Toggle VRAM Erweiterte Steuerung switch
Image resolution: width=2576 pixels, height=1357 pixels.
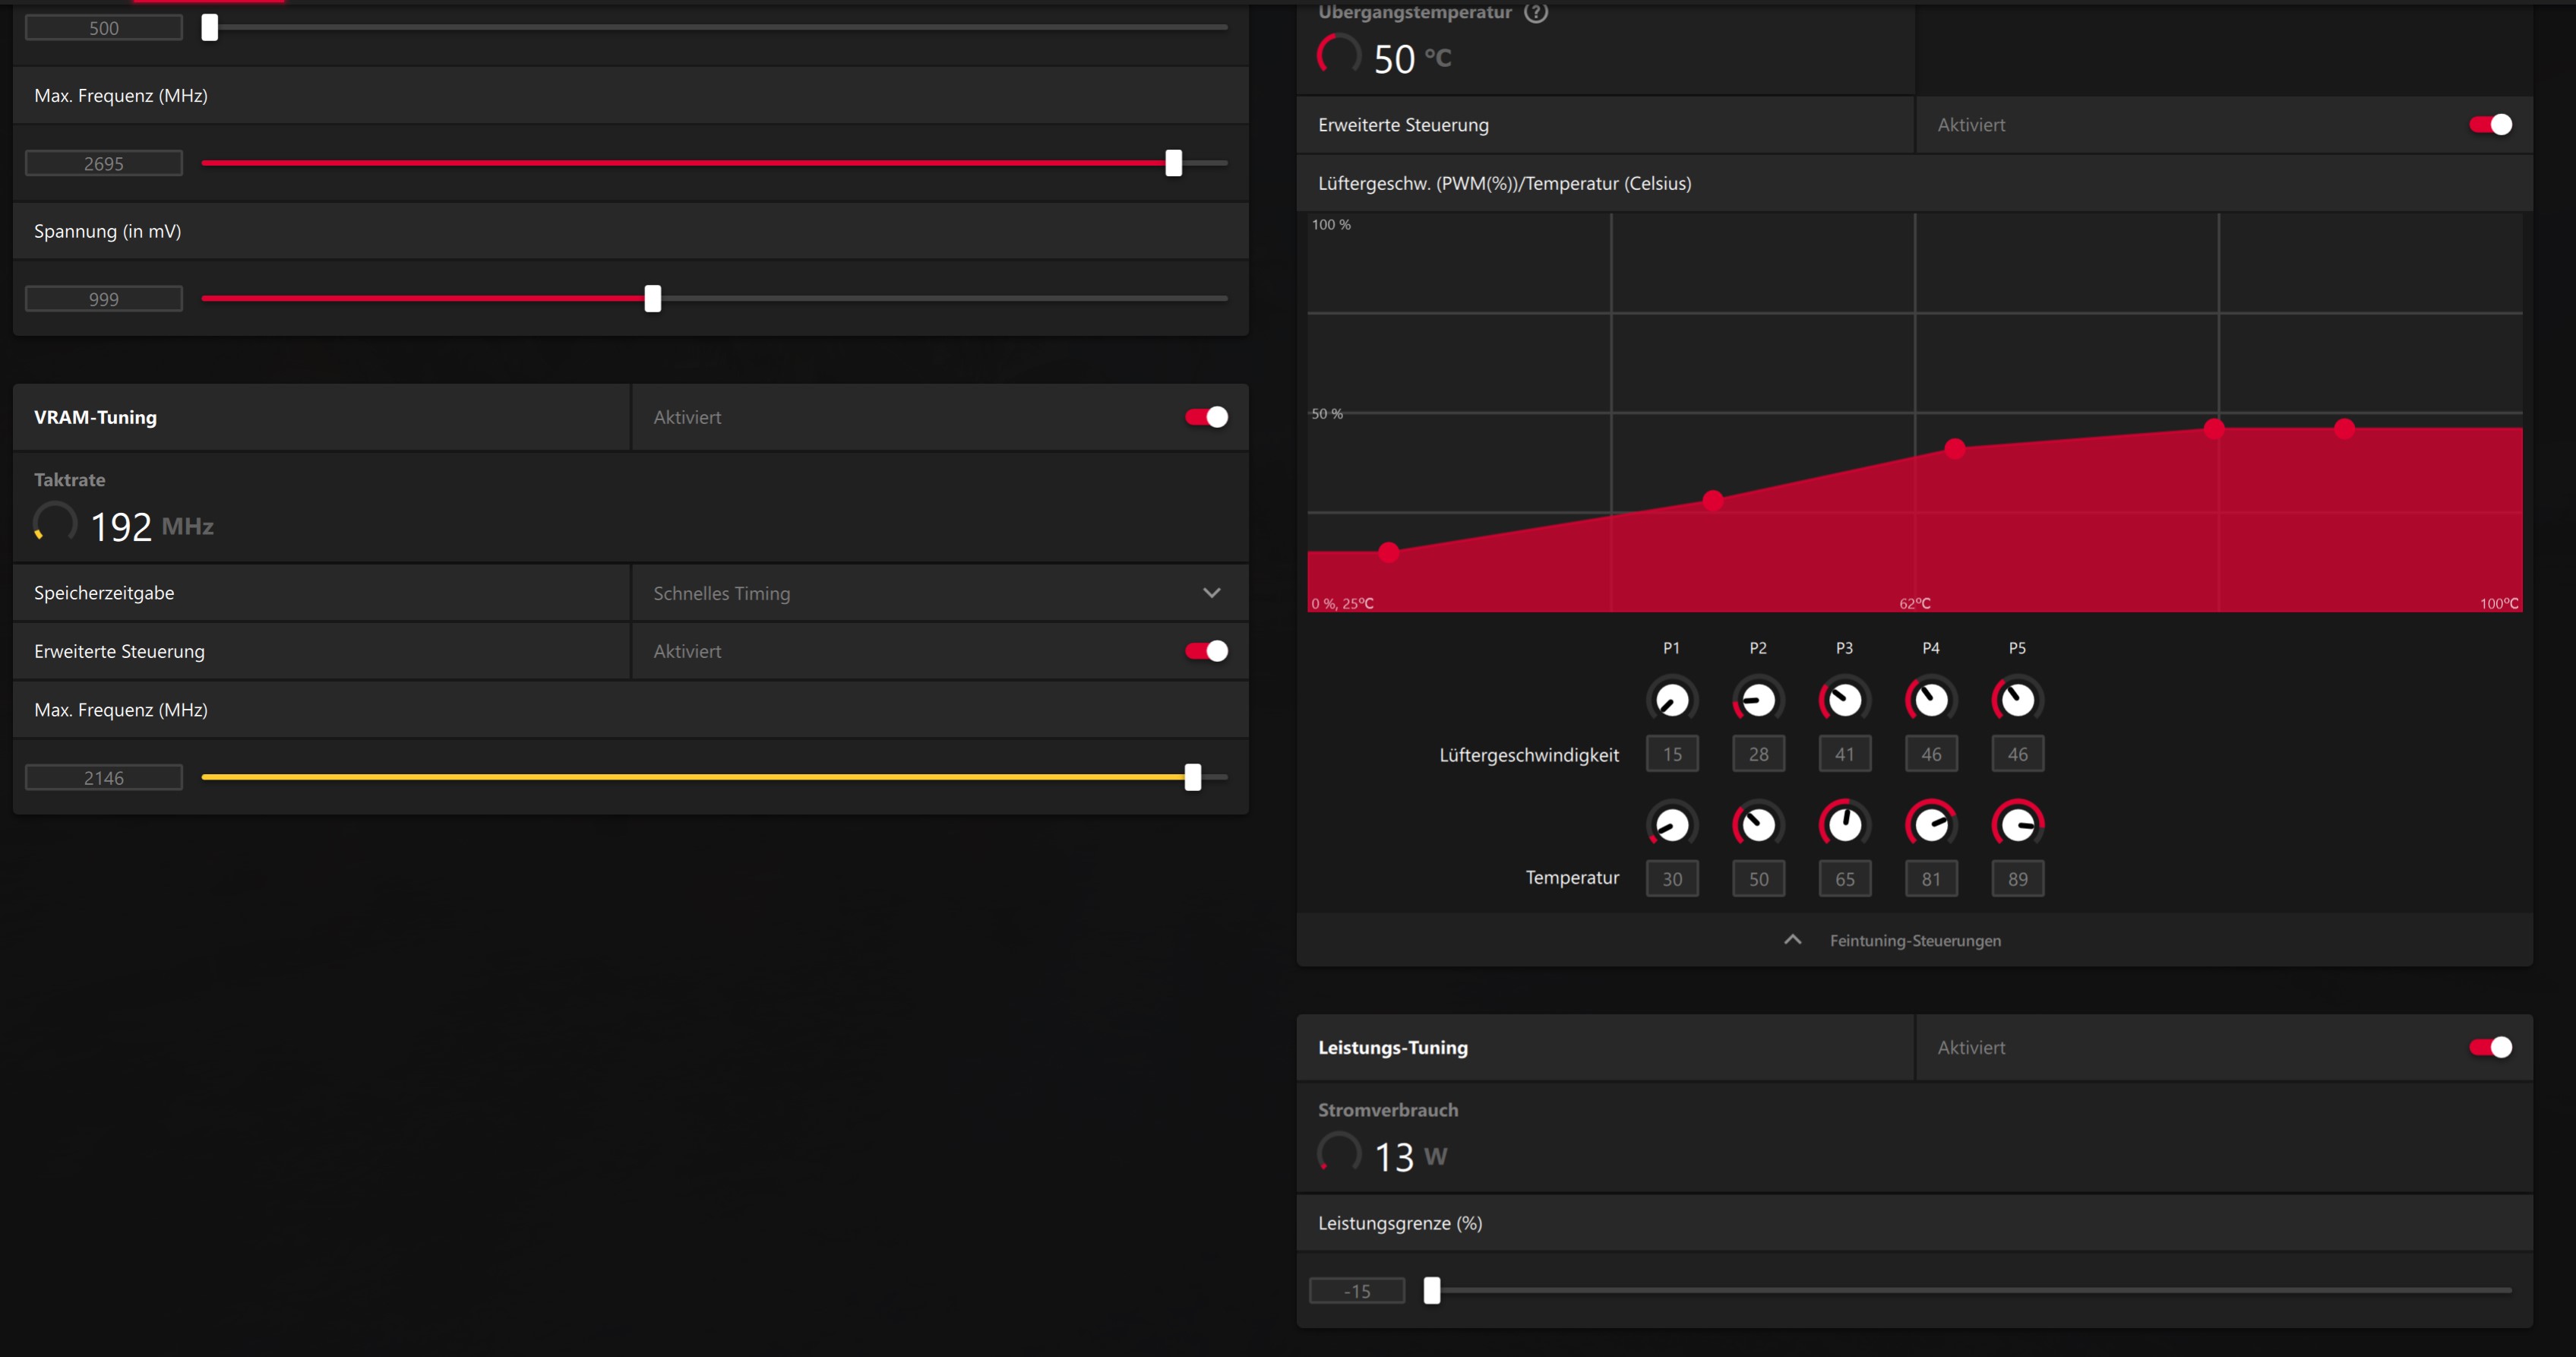coord(1206,651)
